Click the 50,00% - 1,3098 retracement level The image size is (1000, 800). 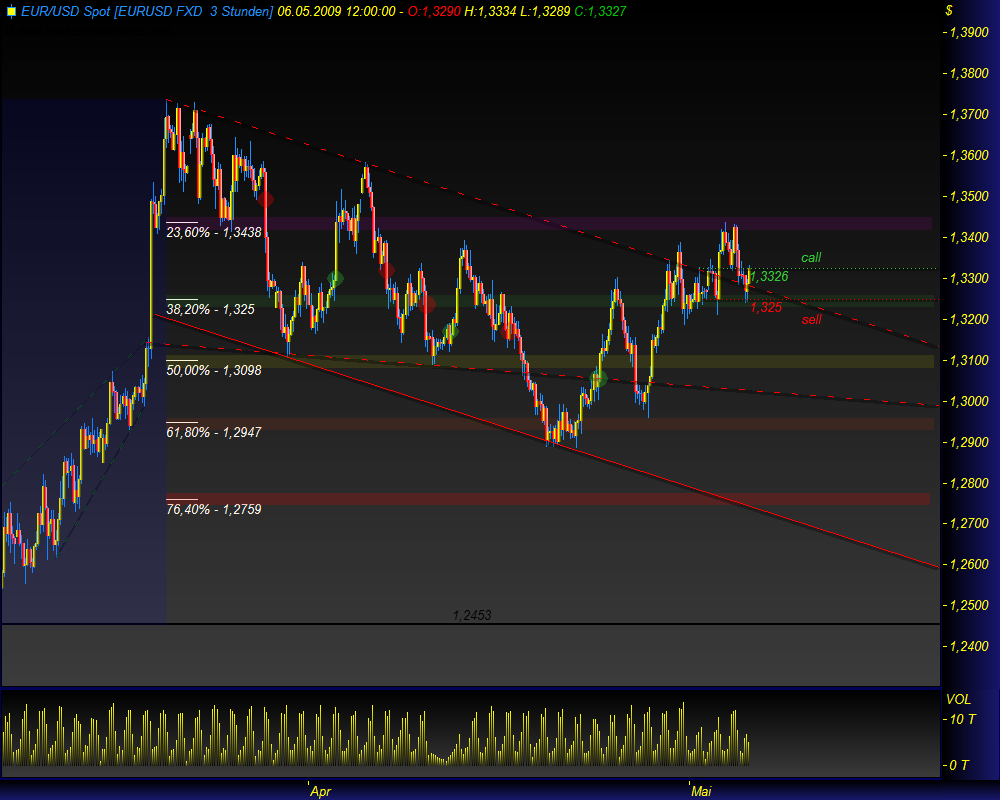tap(213, 370)
